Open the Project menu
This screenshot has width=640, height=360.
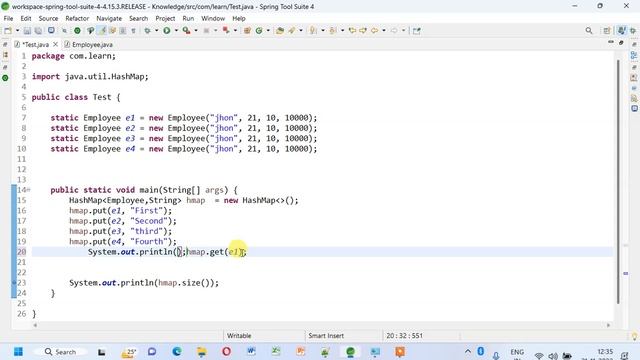165,18
